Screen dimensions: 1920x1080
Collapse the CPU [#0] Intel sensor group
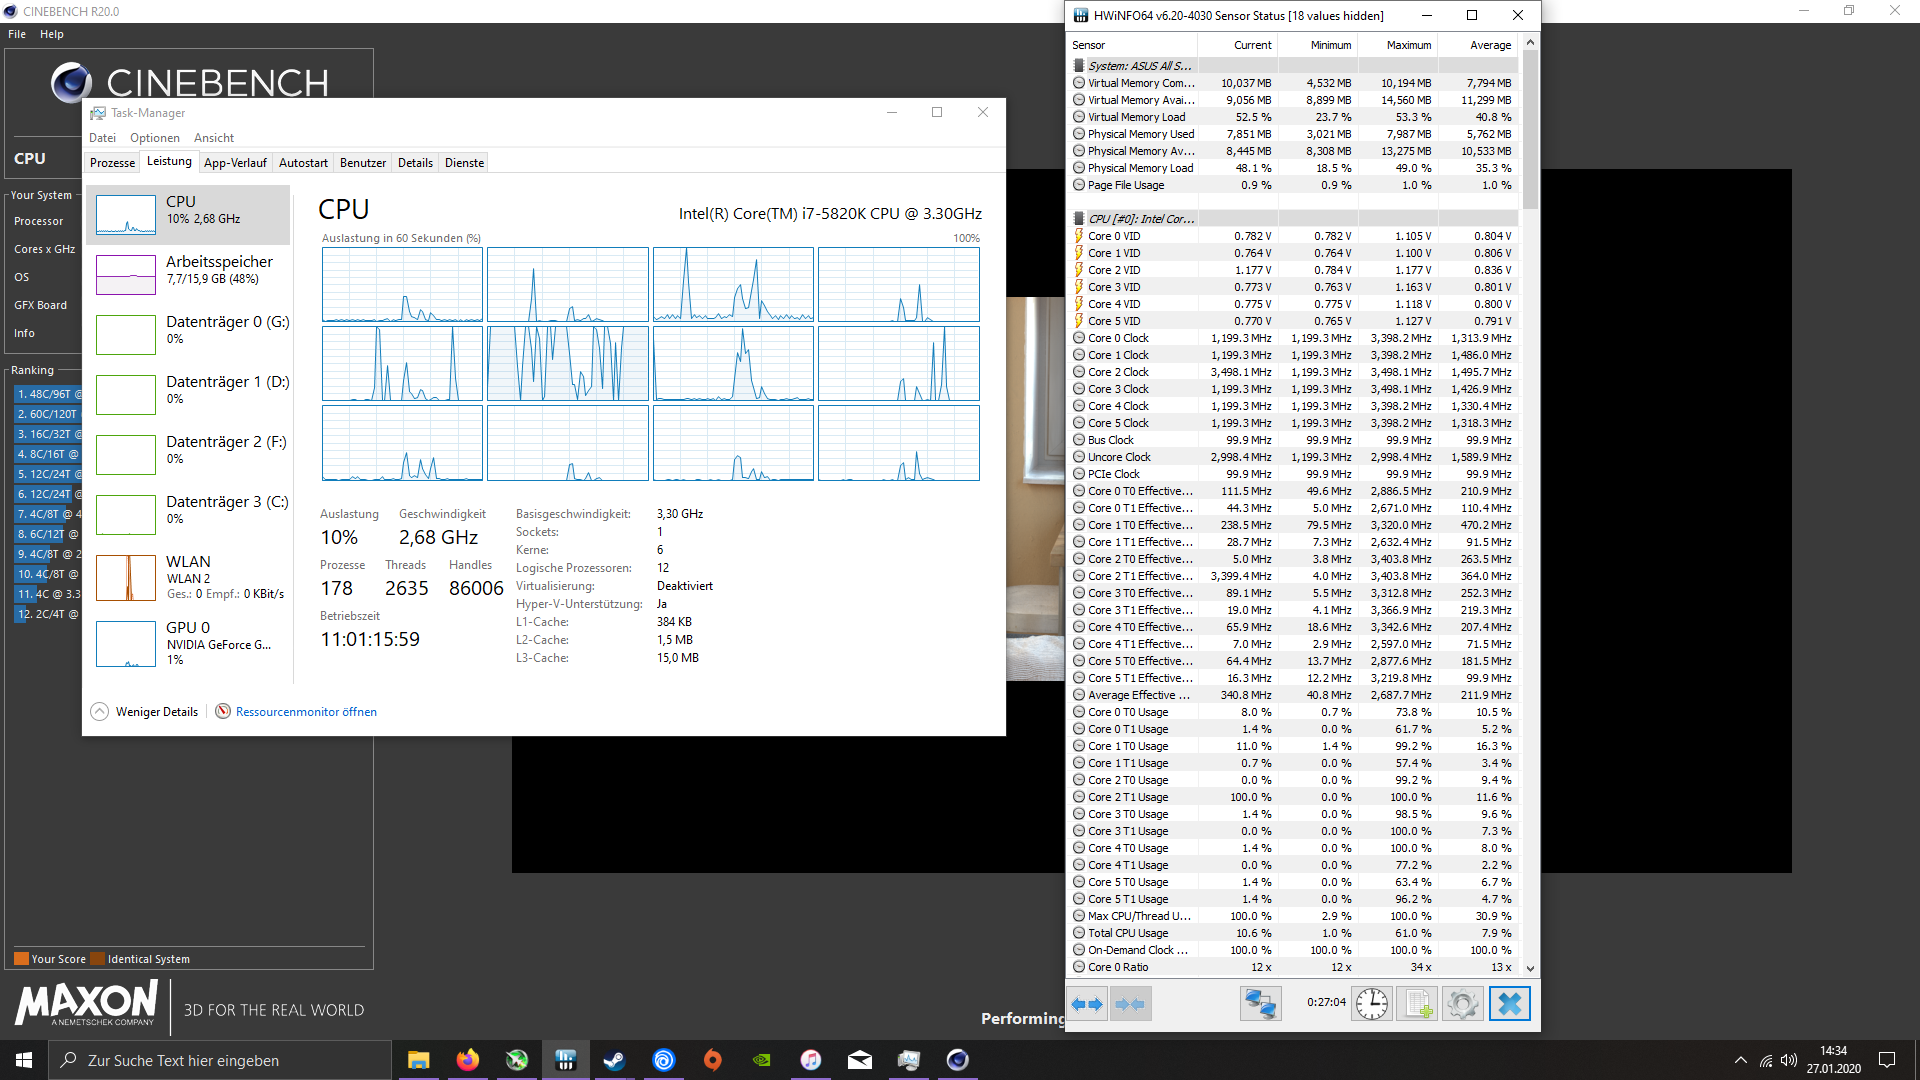[1140, 219]
